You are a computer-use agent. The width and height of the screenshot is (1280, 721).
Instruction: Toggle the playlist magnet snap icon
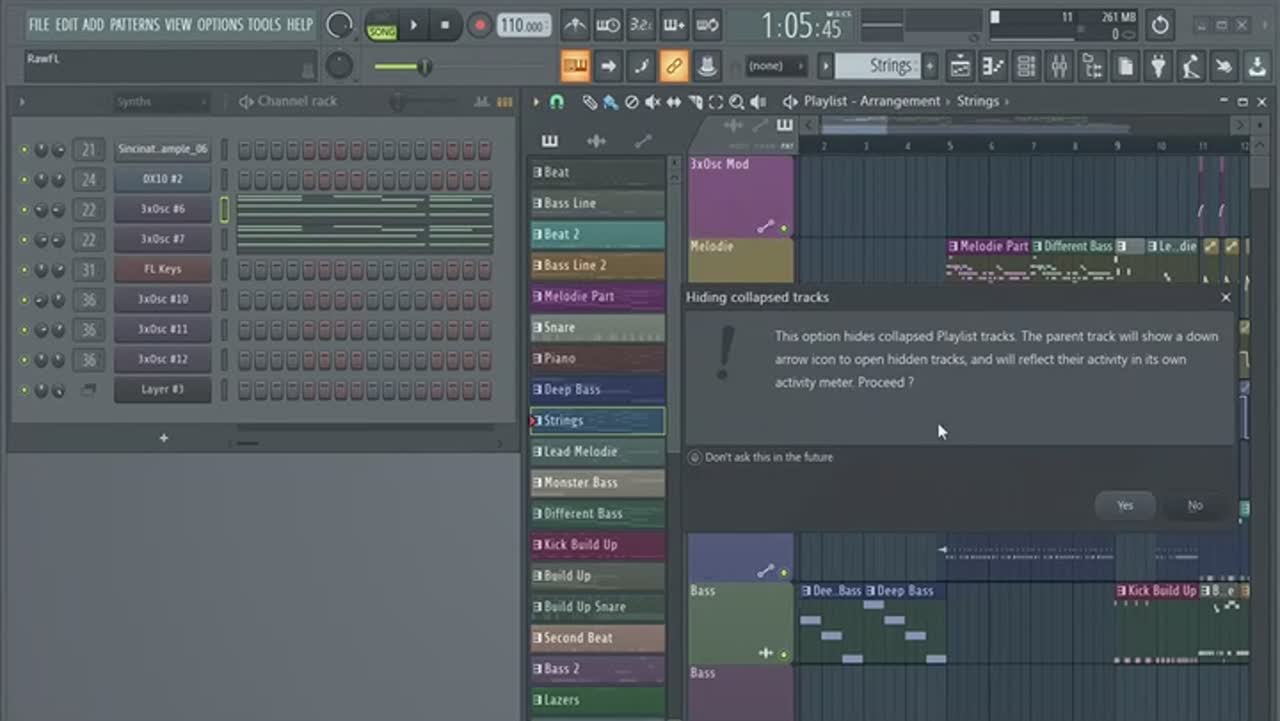tap(557, 102)
